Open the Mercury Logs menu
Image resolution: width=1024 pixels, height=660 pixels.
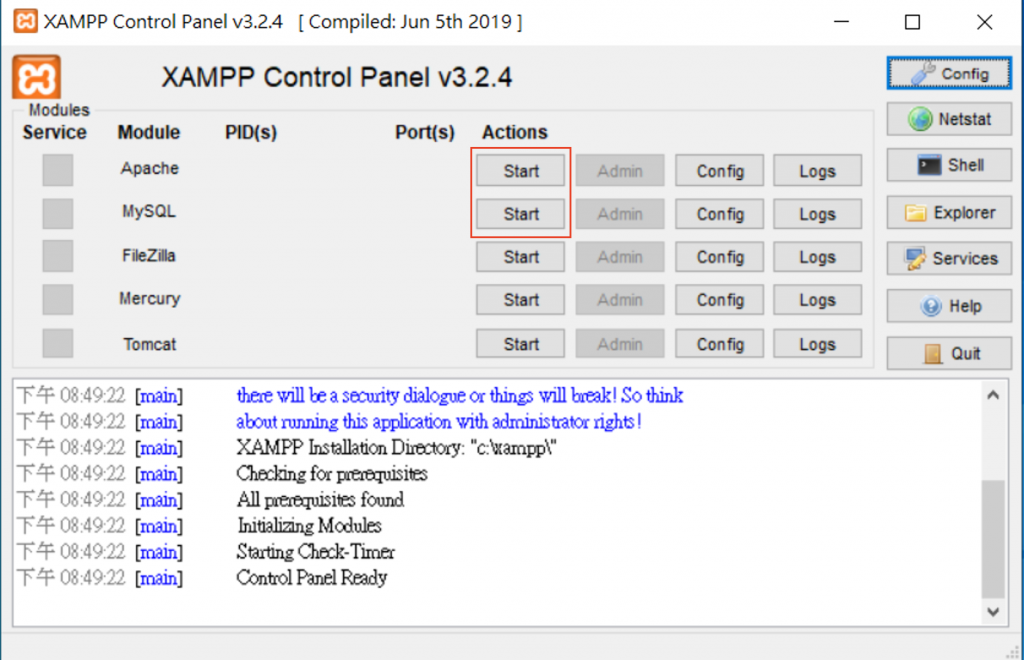[818, 300]
